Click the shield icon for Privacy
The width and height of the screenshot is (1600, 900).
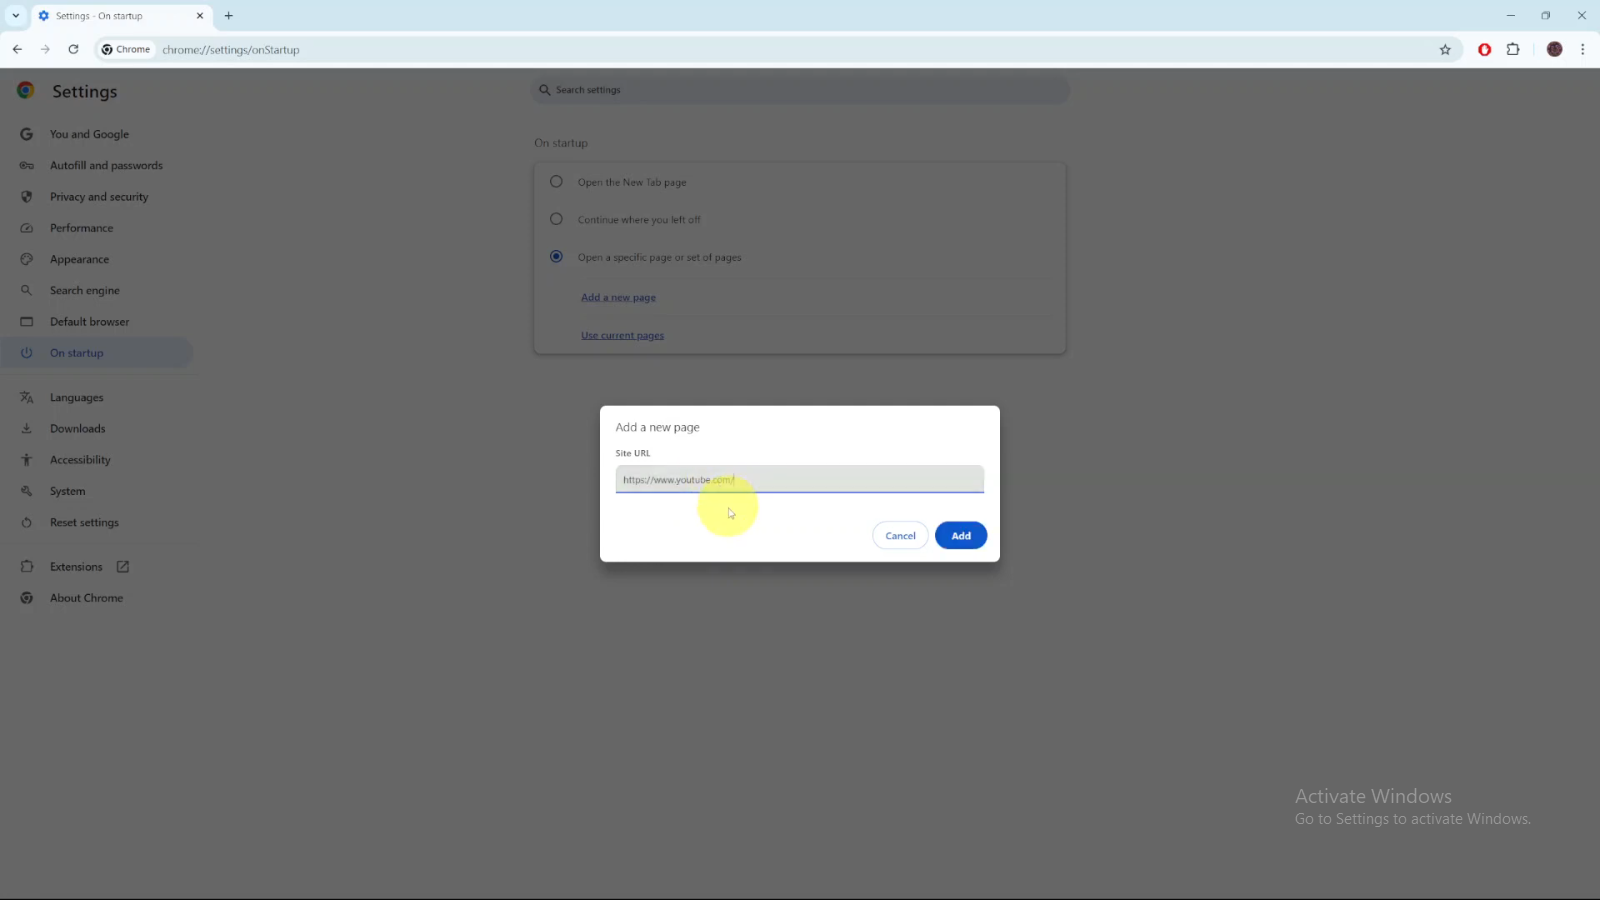point(27,197)
